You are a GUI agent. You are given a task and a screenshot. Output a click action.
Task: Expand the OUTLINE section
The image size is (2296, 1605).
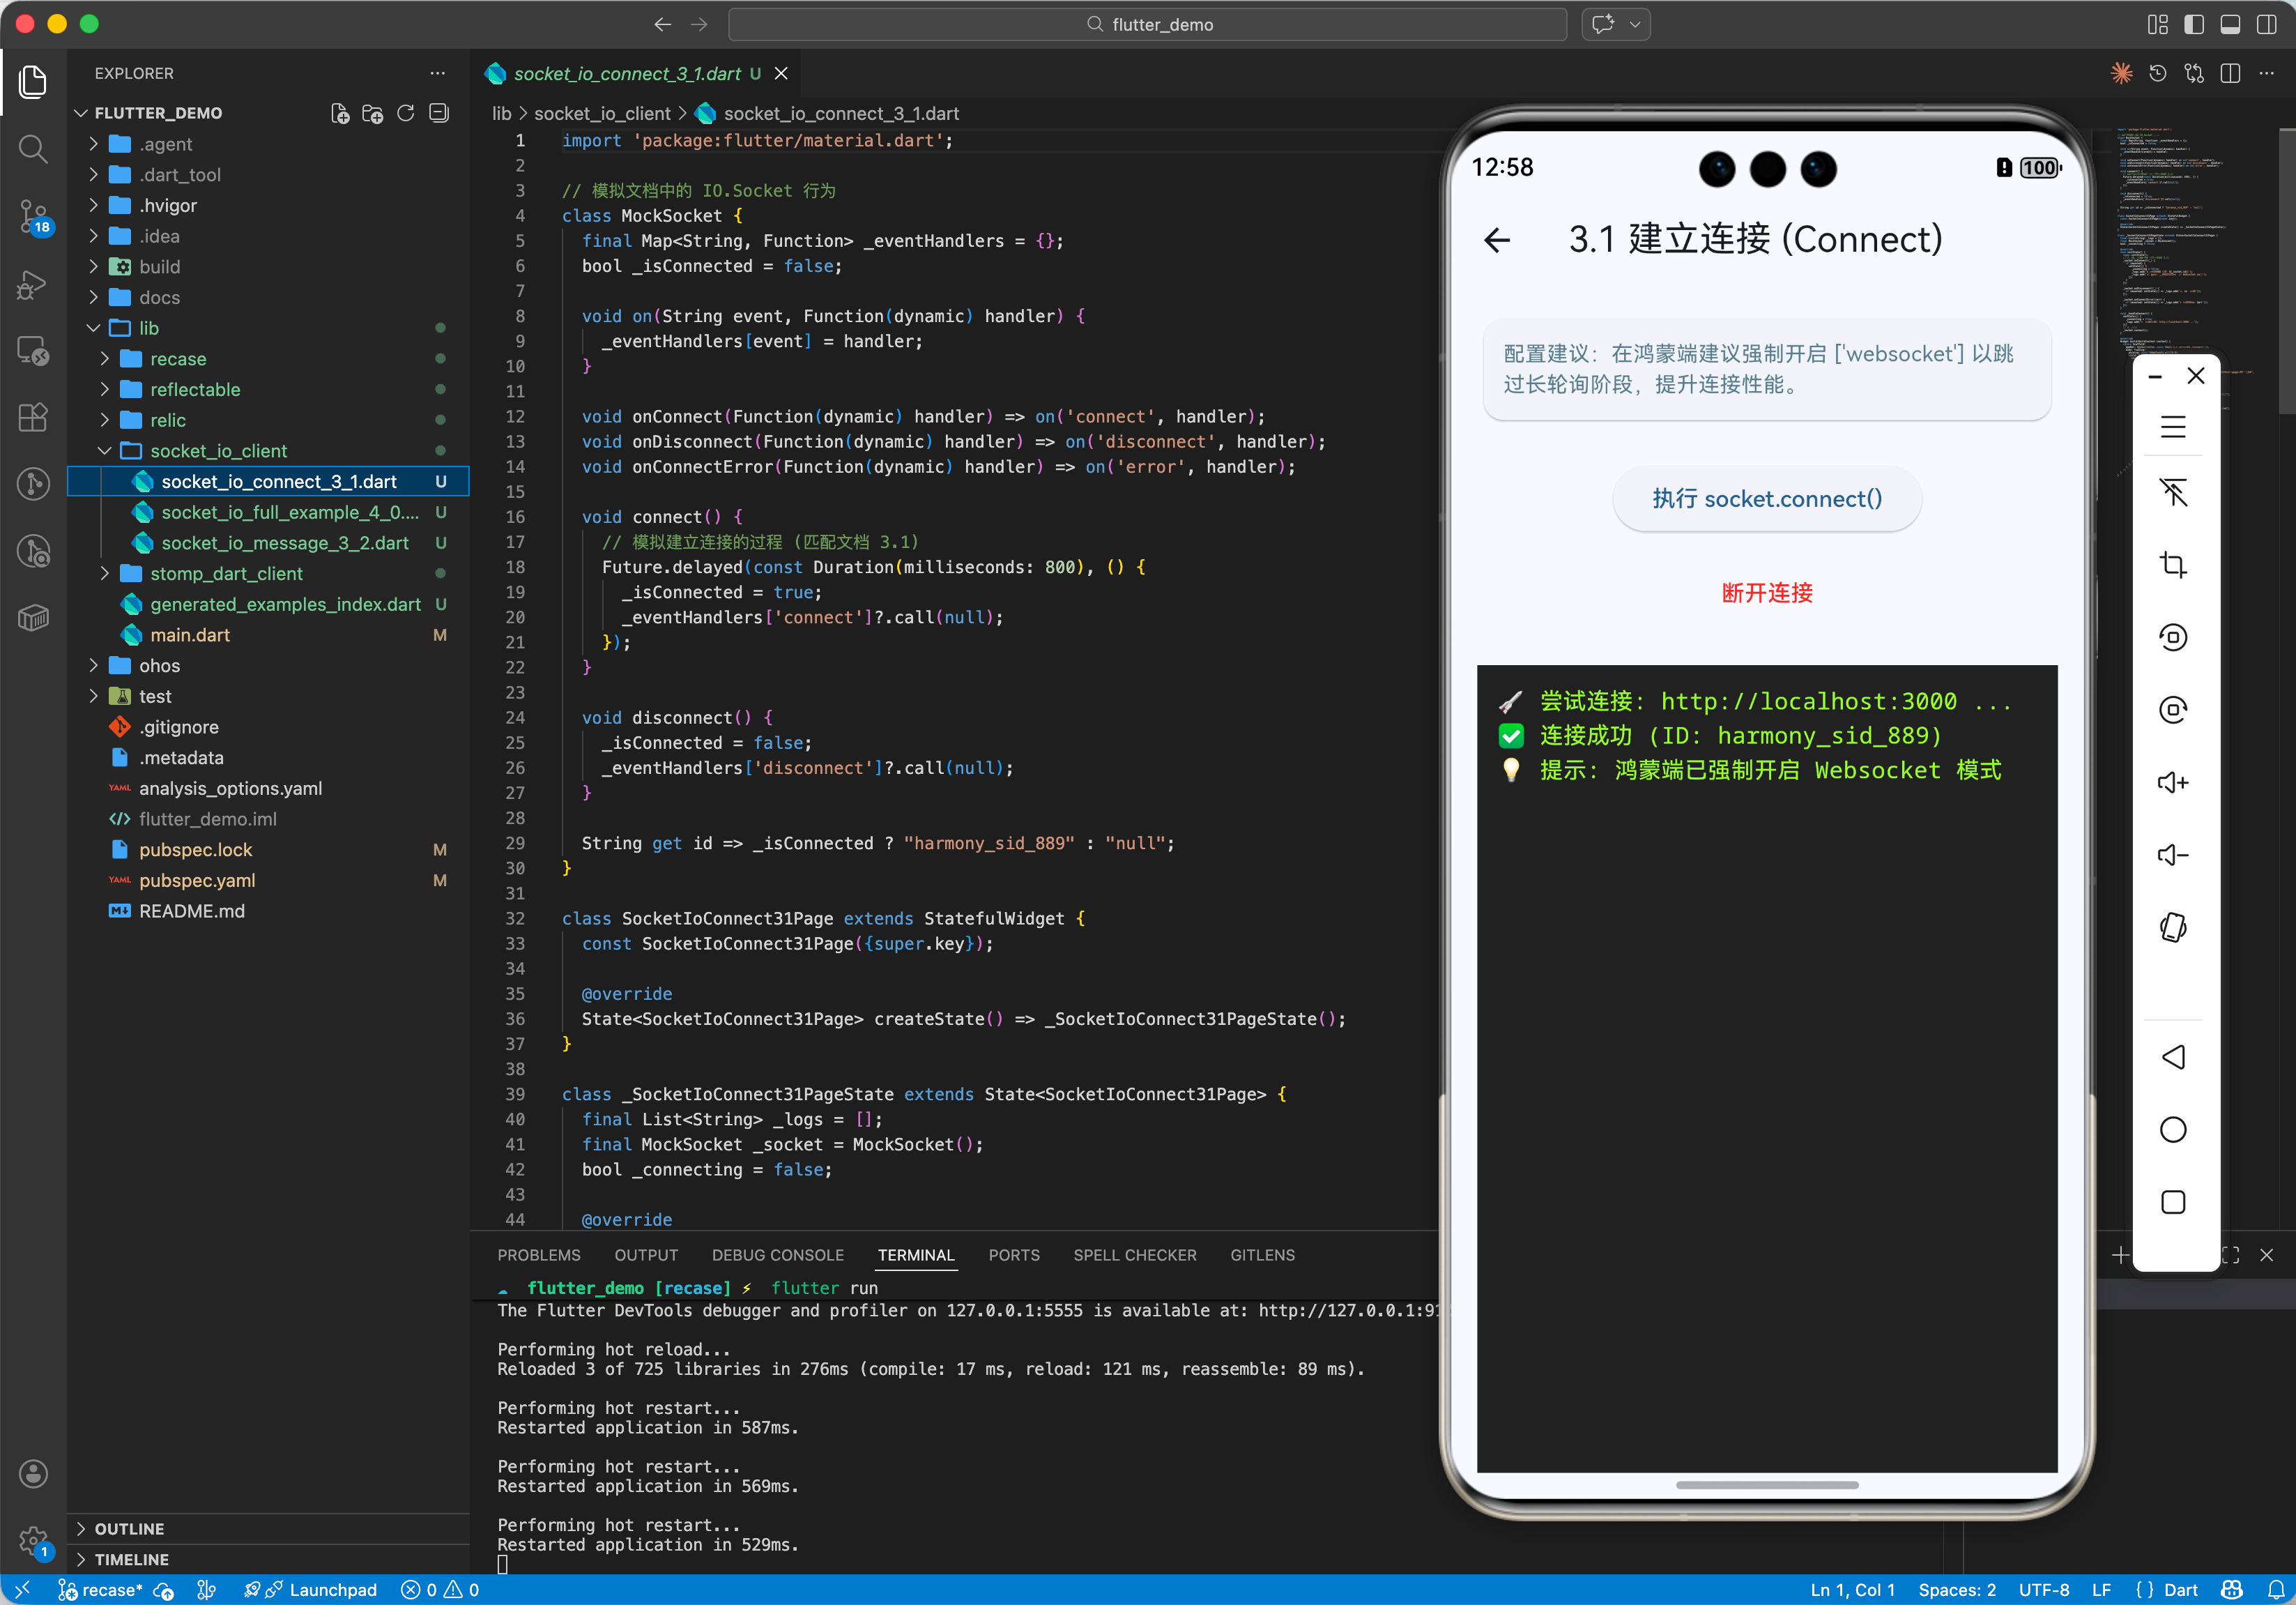[x=129, y=1528]
